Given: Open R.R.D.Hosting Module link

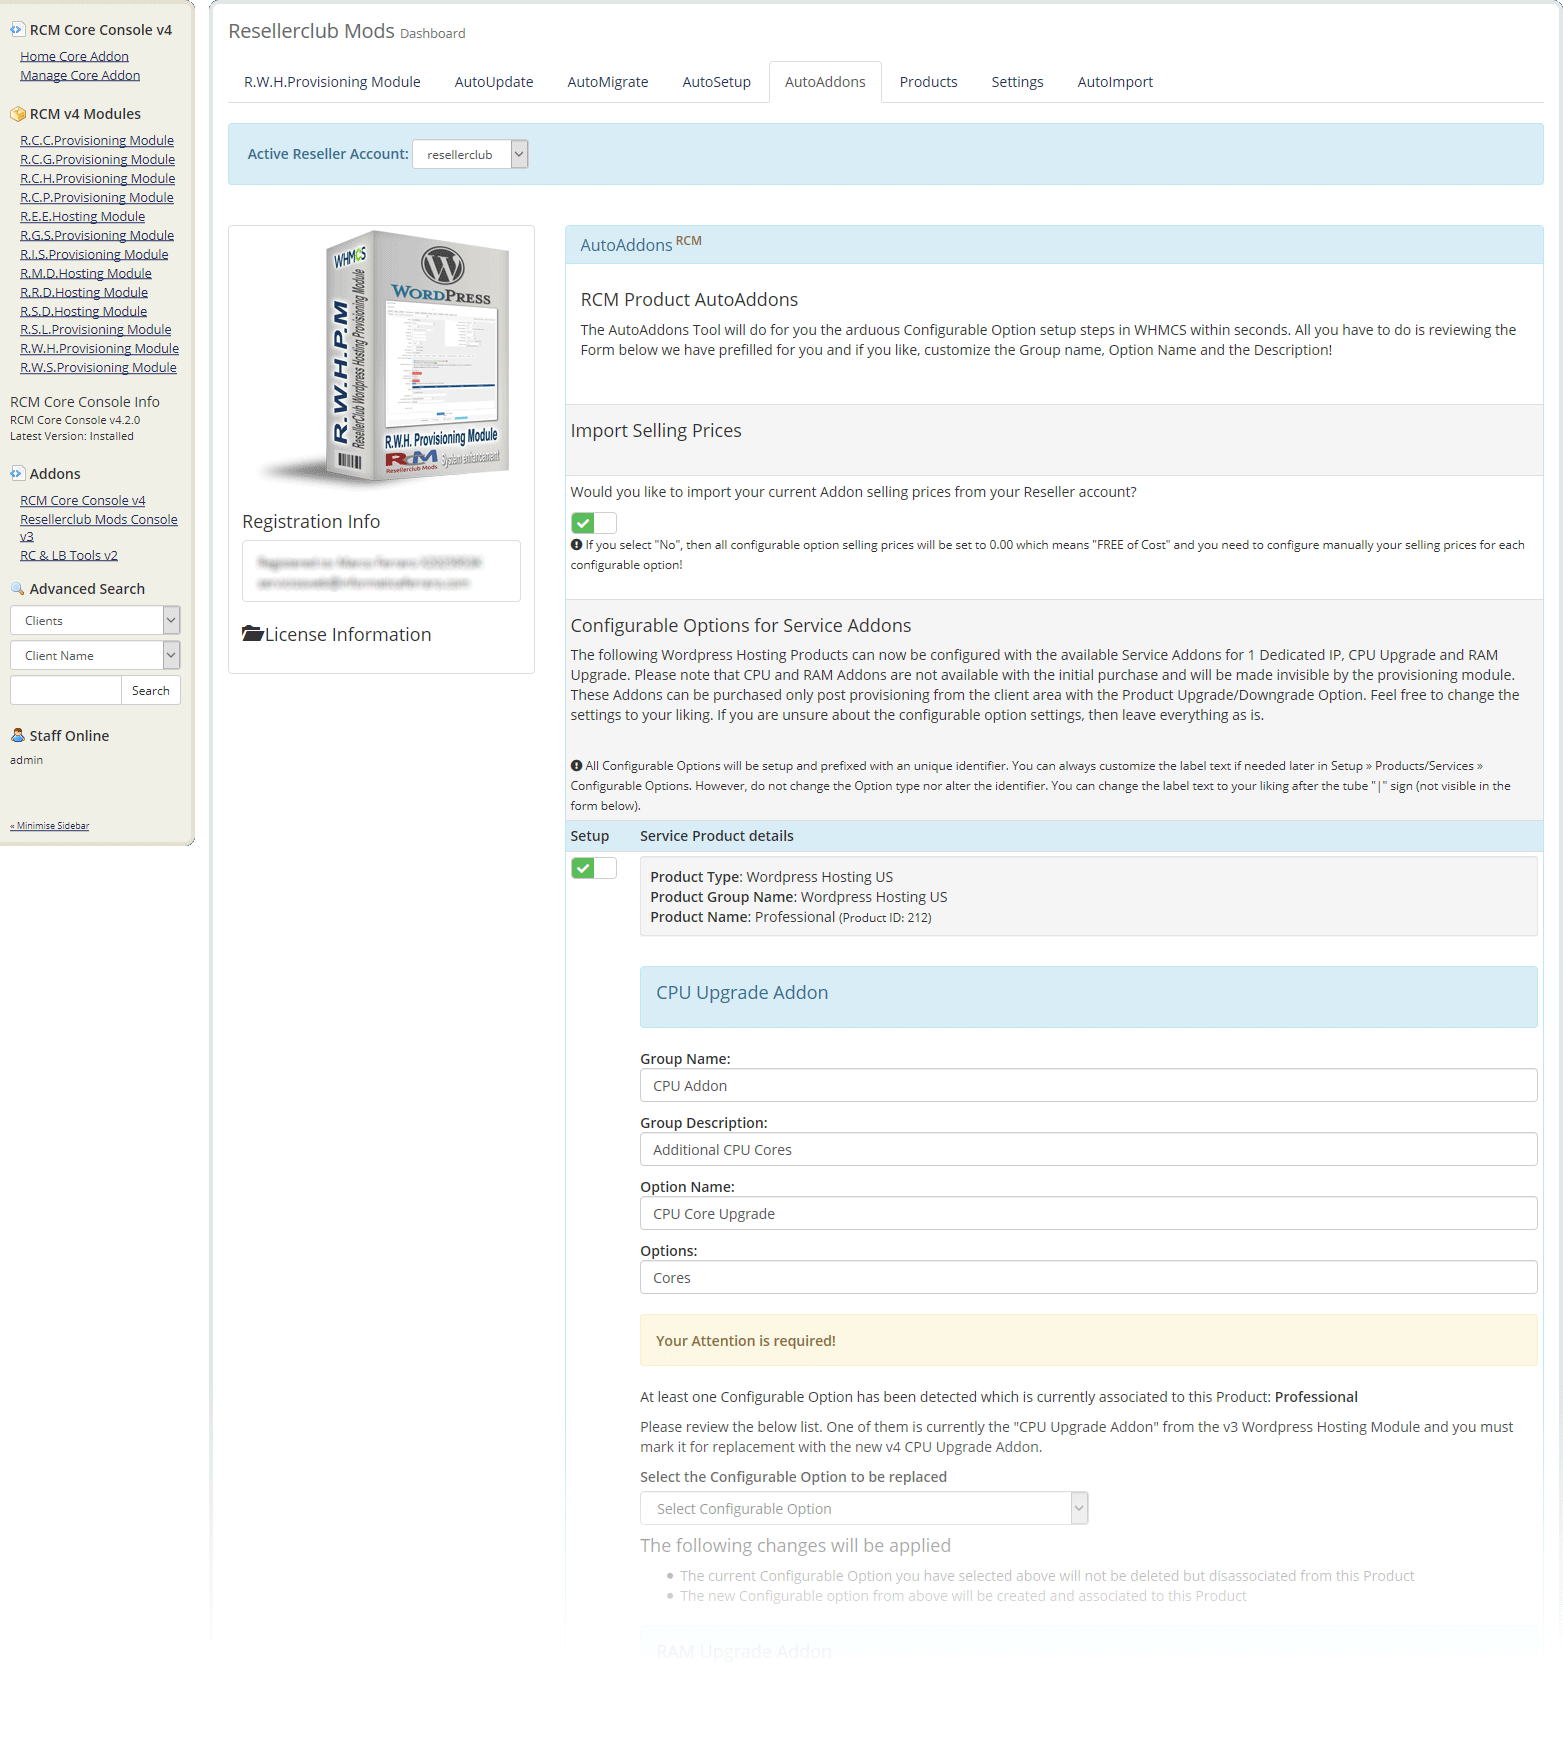Looking at the screenshot, I should coord(84,293).
